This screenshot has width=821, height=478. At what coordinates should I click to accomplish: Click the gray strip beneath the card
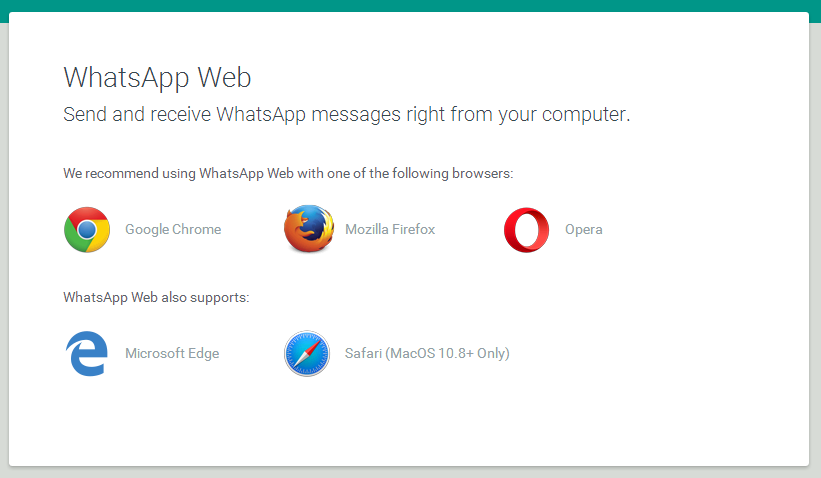(410, 472)
